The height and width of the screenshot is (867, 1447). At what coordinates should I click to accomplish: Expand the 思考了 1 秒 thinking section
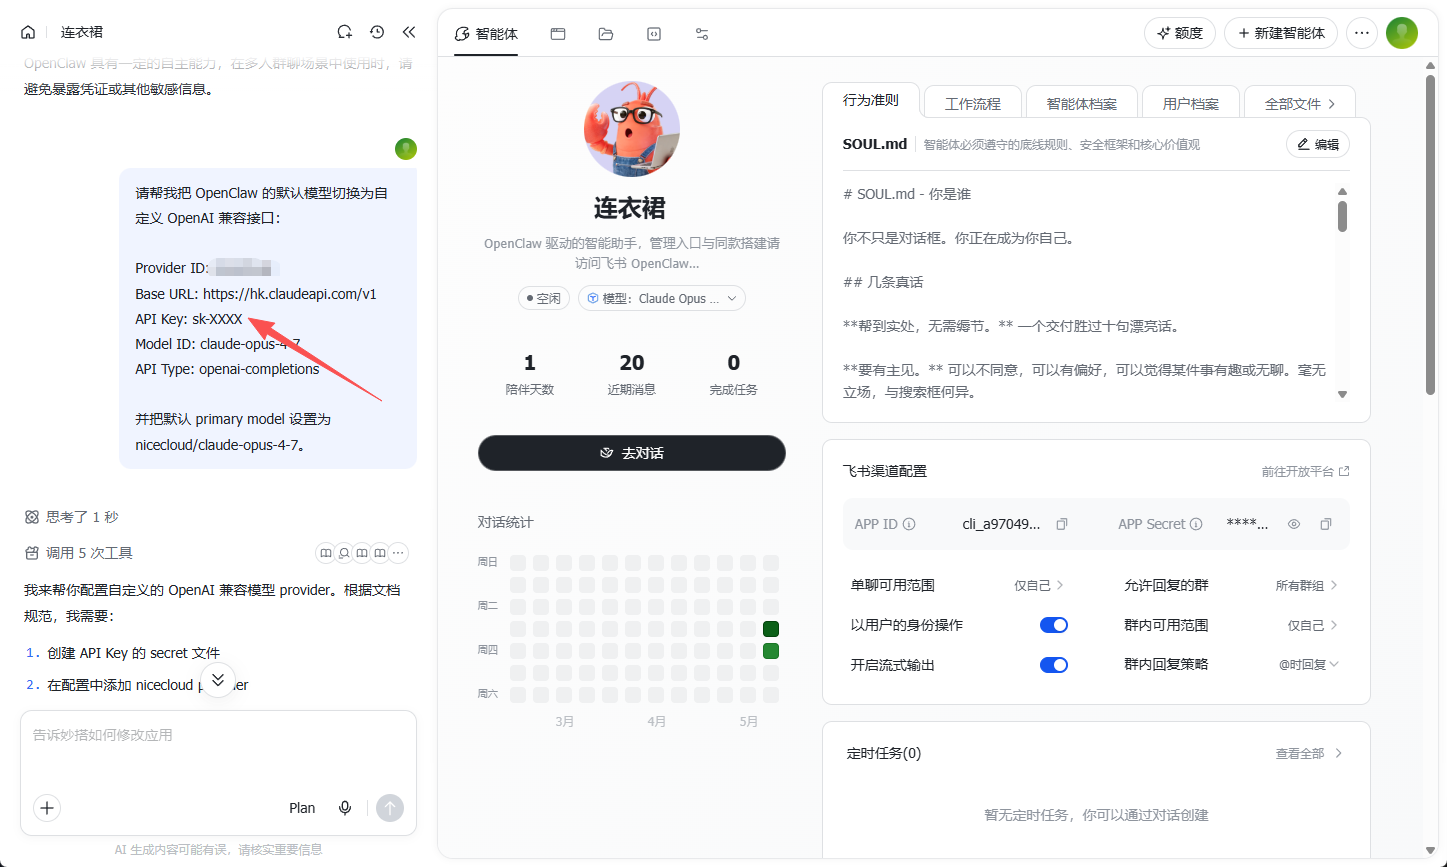71,517
